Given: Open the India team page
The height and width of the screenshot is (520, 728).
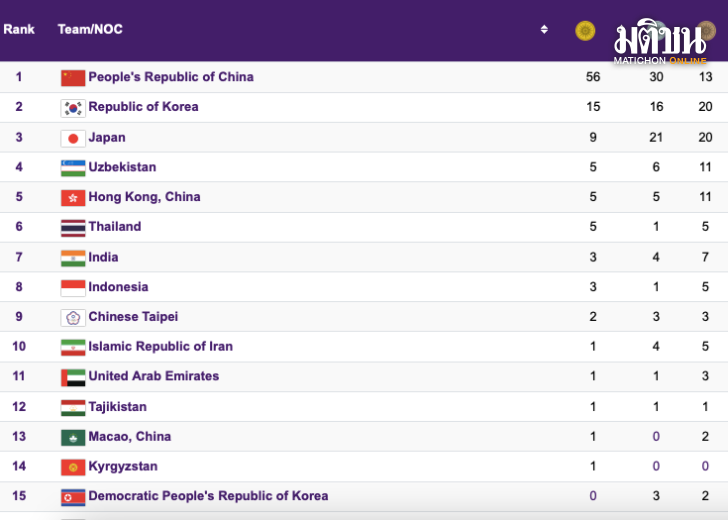Looking at the screenshot, I should coord(103,257).
